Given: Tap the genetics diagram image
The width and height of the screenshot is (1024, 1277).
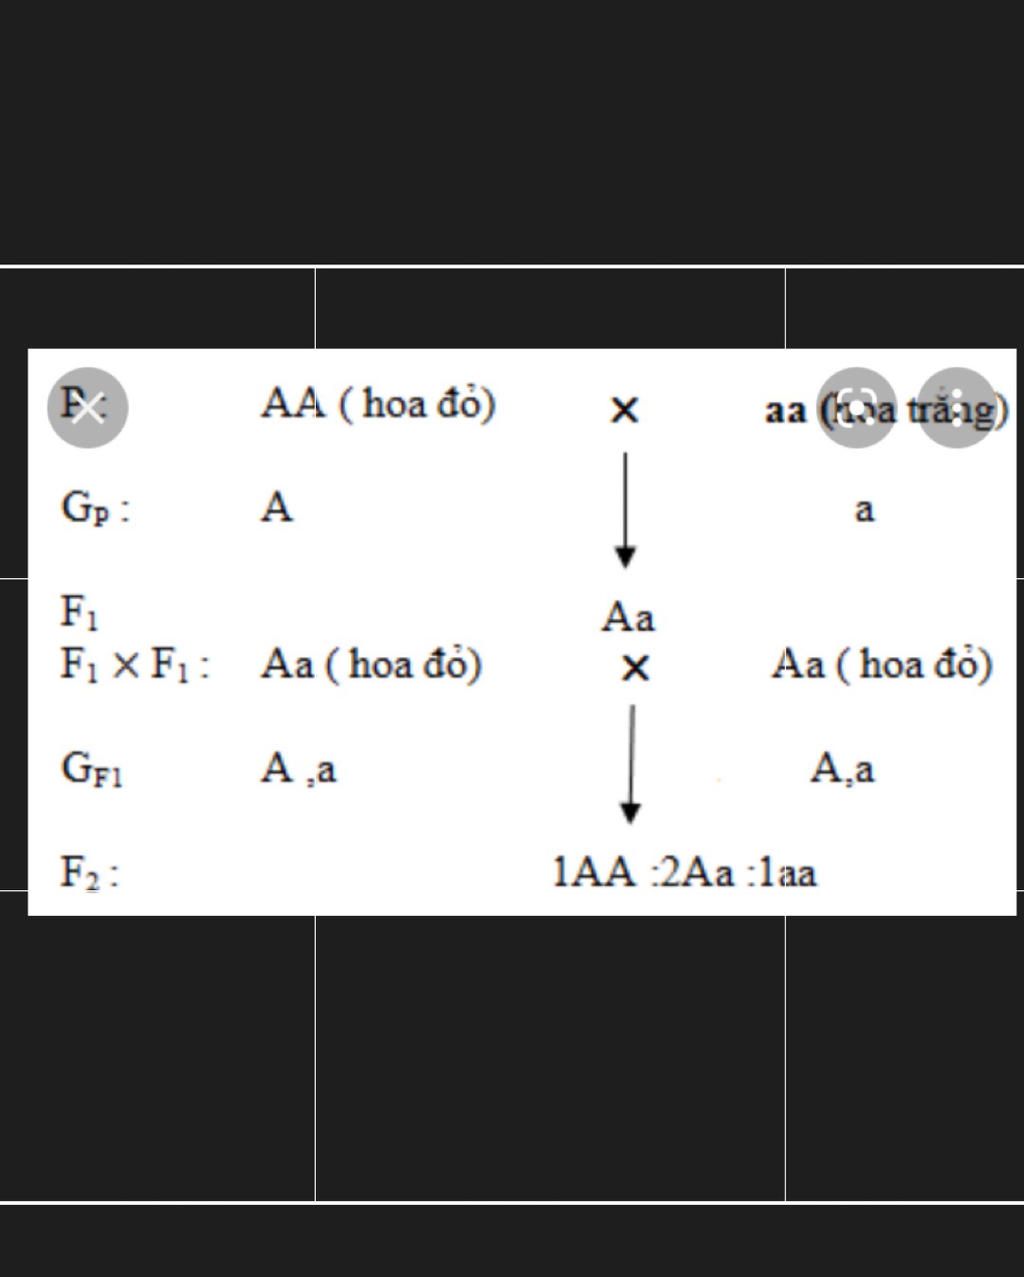Looking at the screenshot, I should coord(522,632).
